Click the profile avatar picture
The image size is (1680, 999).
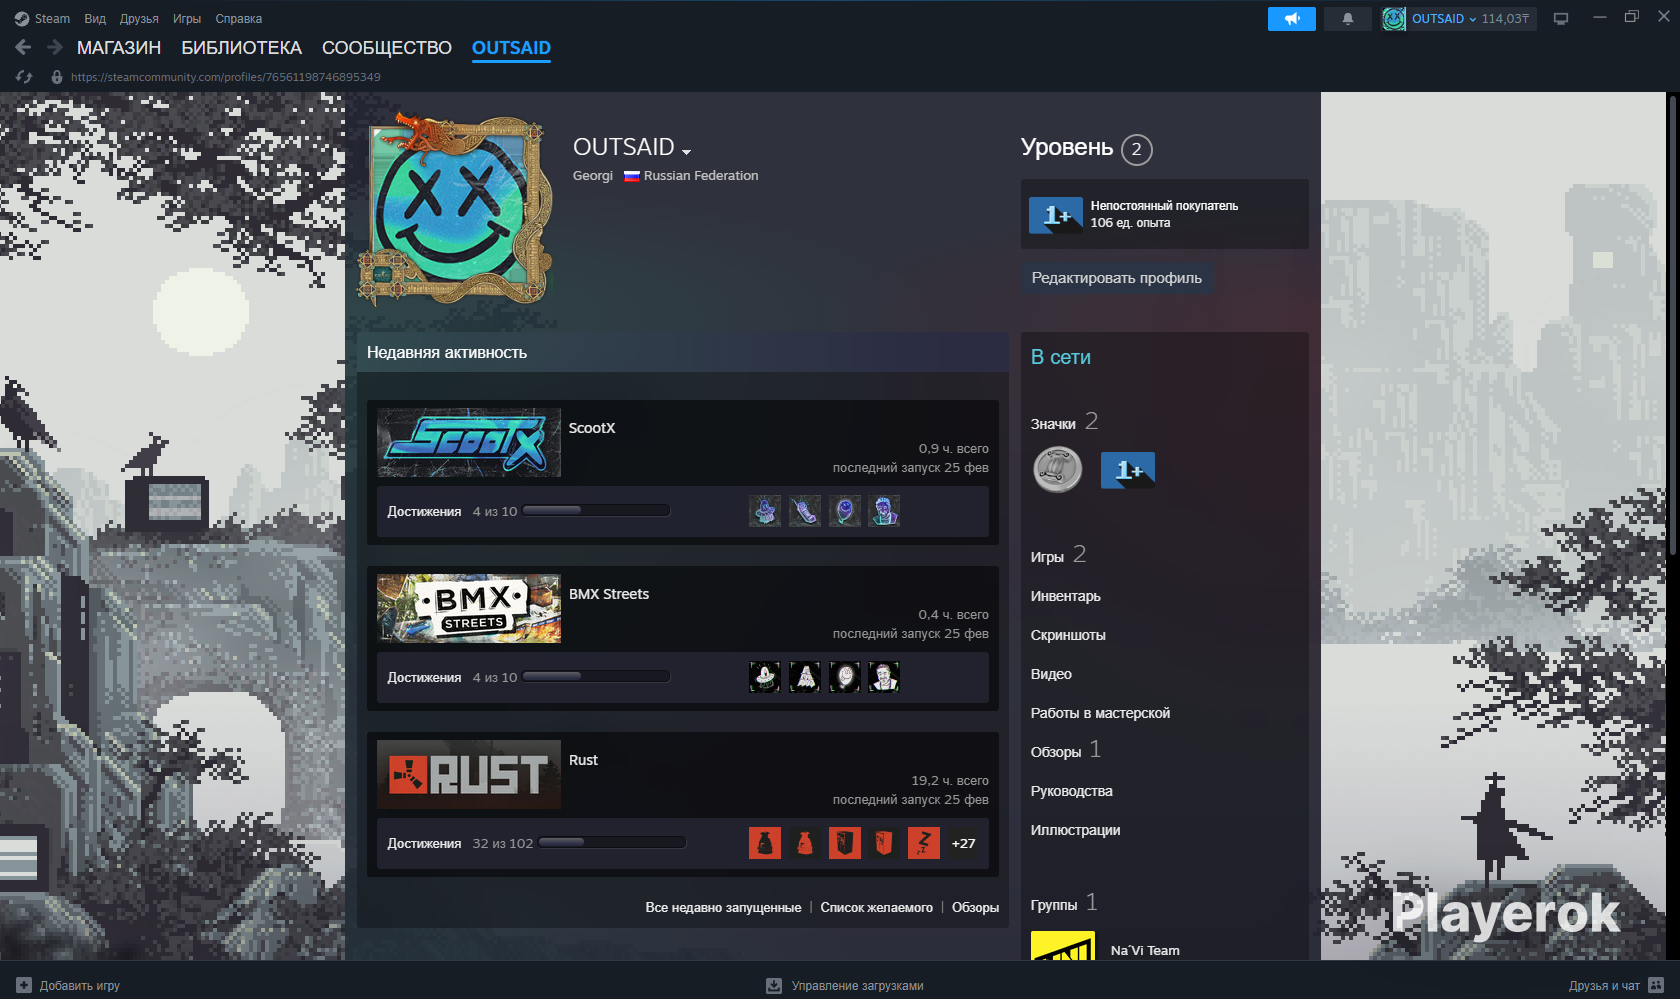click(454, 211)
